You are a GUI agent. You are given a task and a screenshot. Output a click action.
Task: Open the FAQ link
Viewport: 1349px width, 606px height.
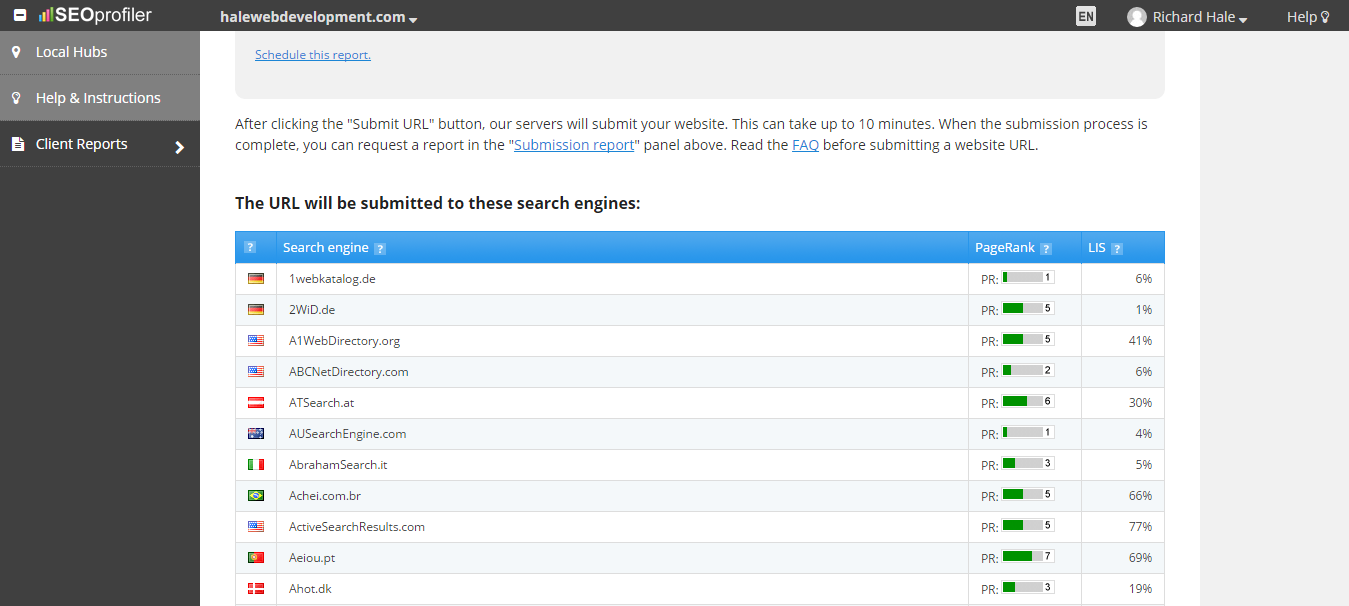click(805, 145)
